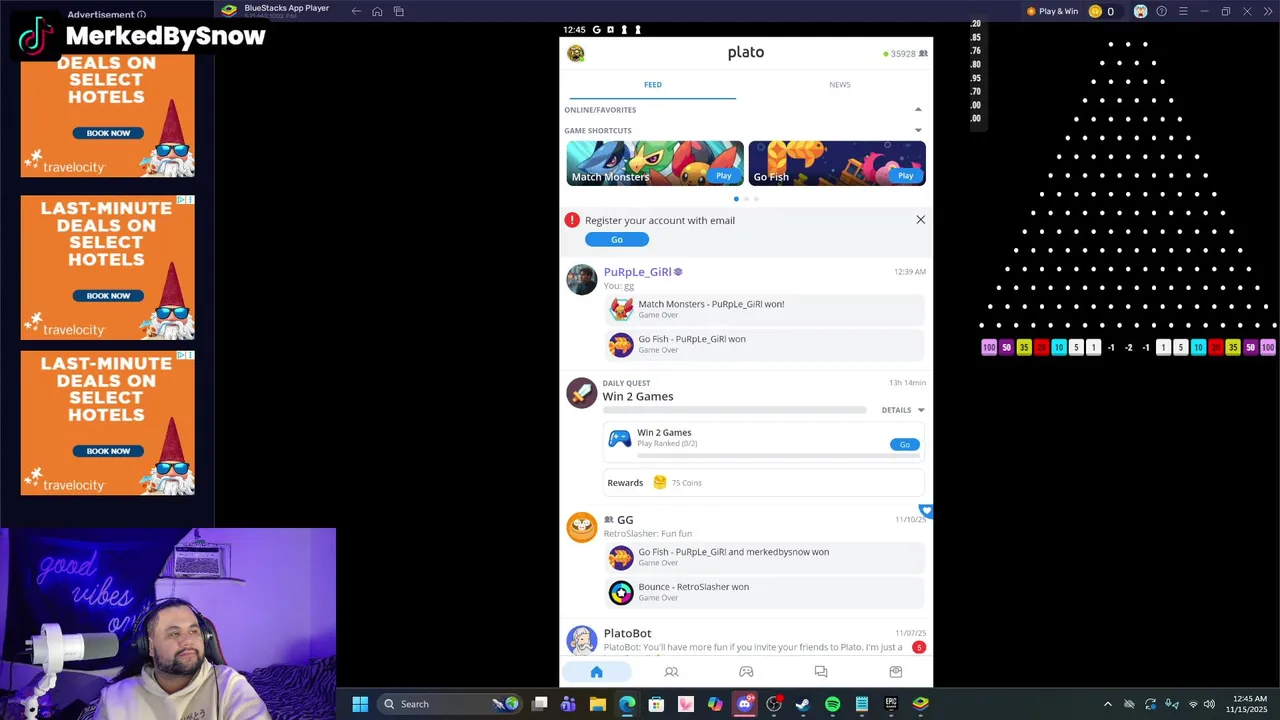This screenshot has width=1280, height=720.
Task: Collapse the ONLINE/FAVORITES section
Action: pyautogui.click(x=918, y=109)
